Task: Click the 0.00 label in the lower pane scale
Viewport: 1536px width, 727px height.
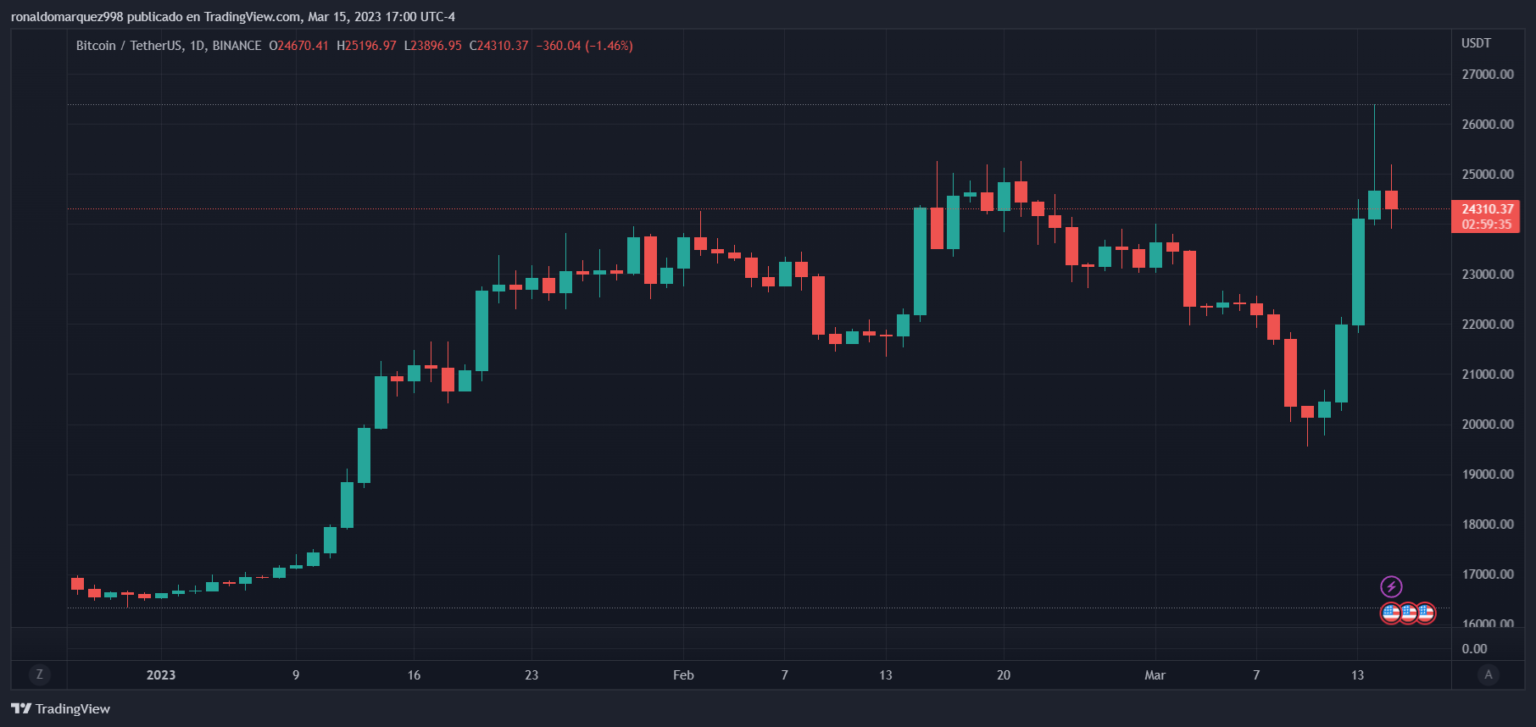Action: (1474, 648)
